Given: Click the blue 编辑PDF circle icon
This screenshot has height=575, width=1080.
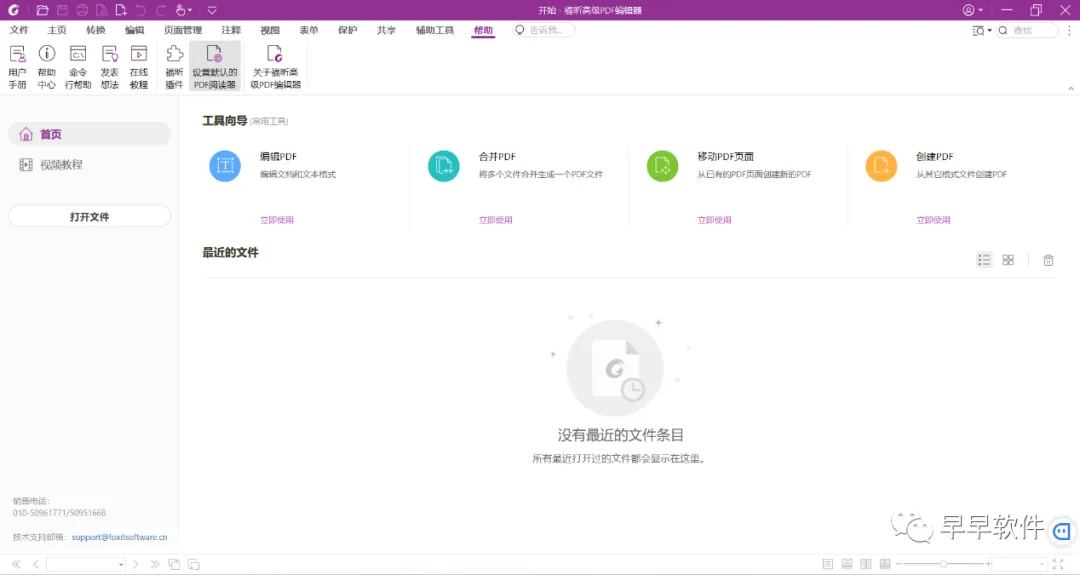Looking at the screenshot, I should point(225,166).
